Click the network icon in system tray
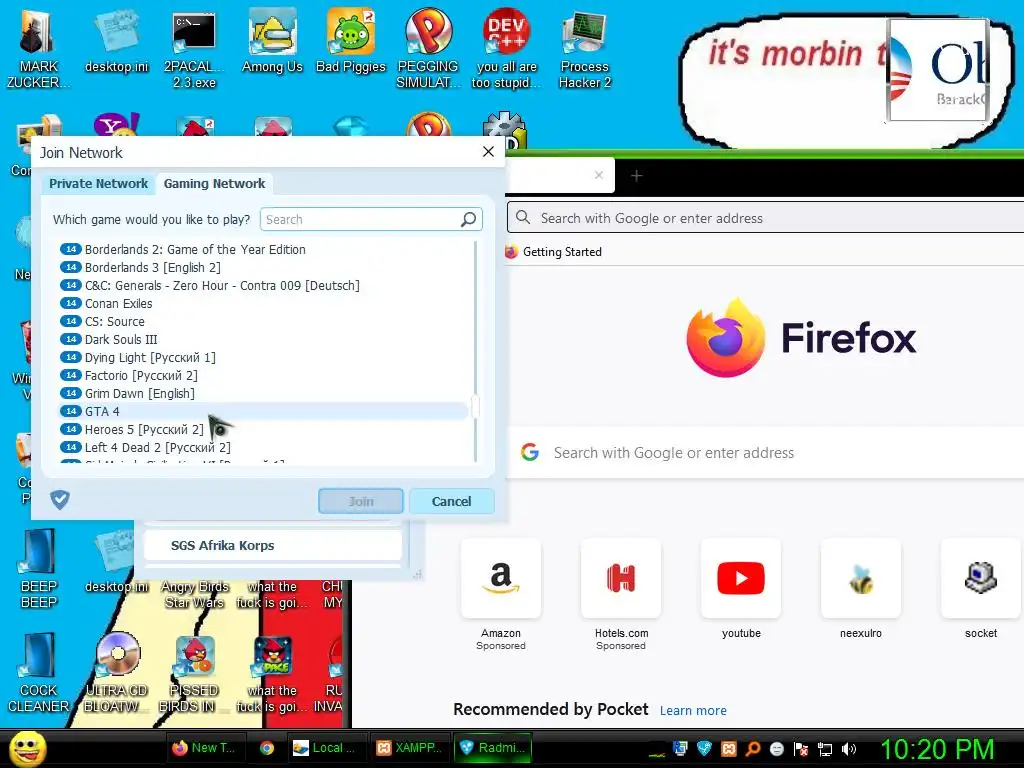Image resolution: width=1024 pixels, height=768 pixels. point(825,749)
